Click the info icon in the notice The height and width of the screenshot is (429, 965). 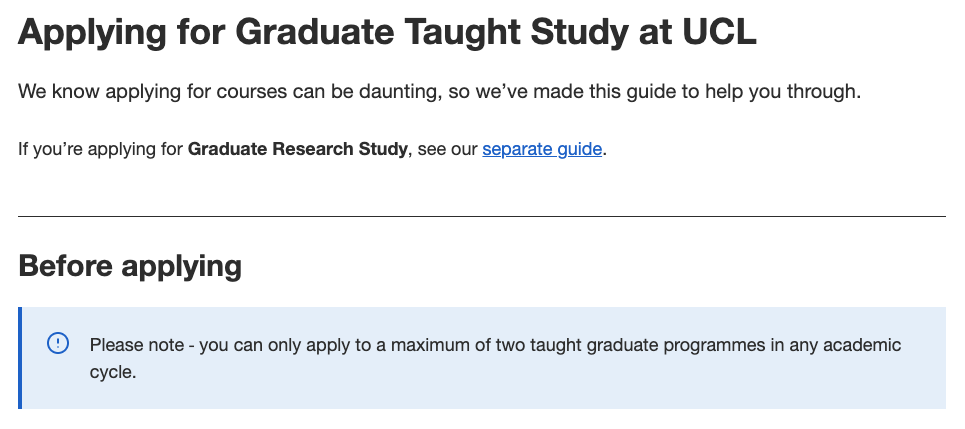pyautogui.click(x=58, y=344)
